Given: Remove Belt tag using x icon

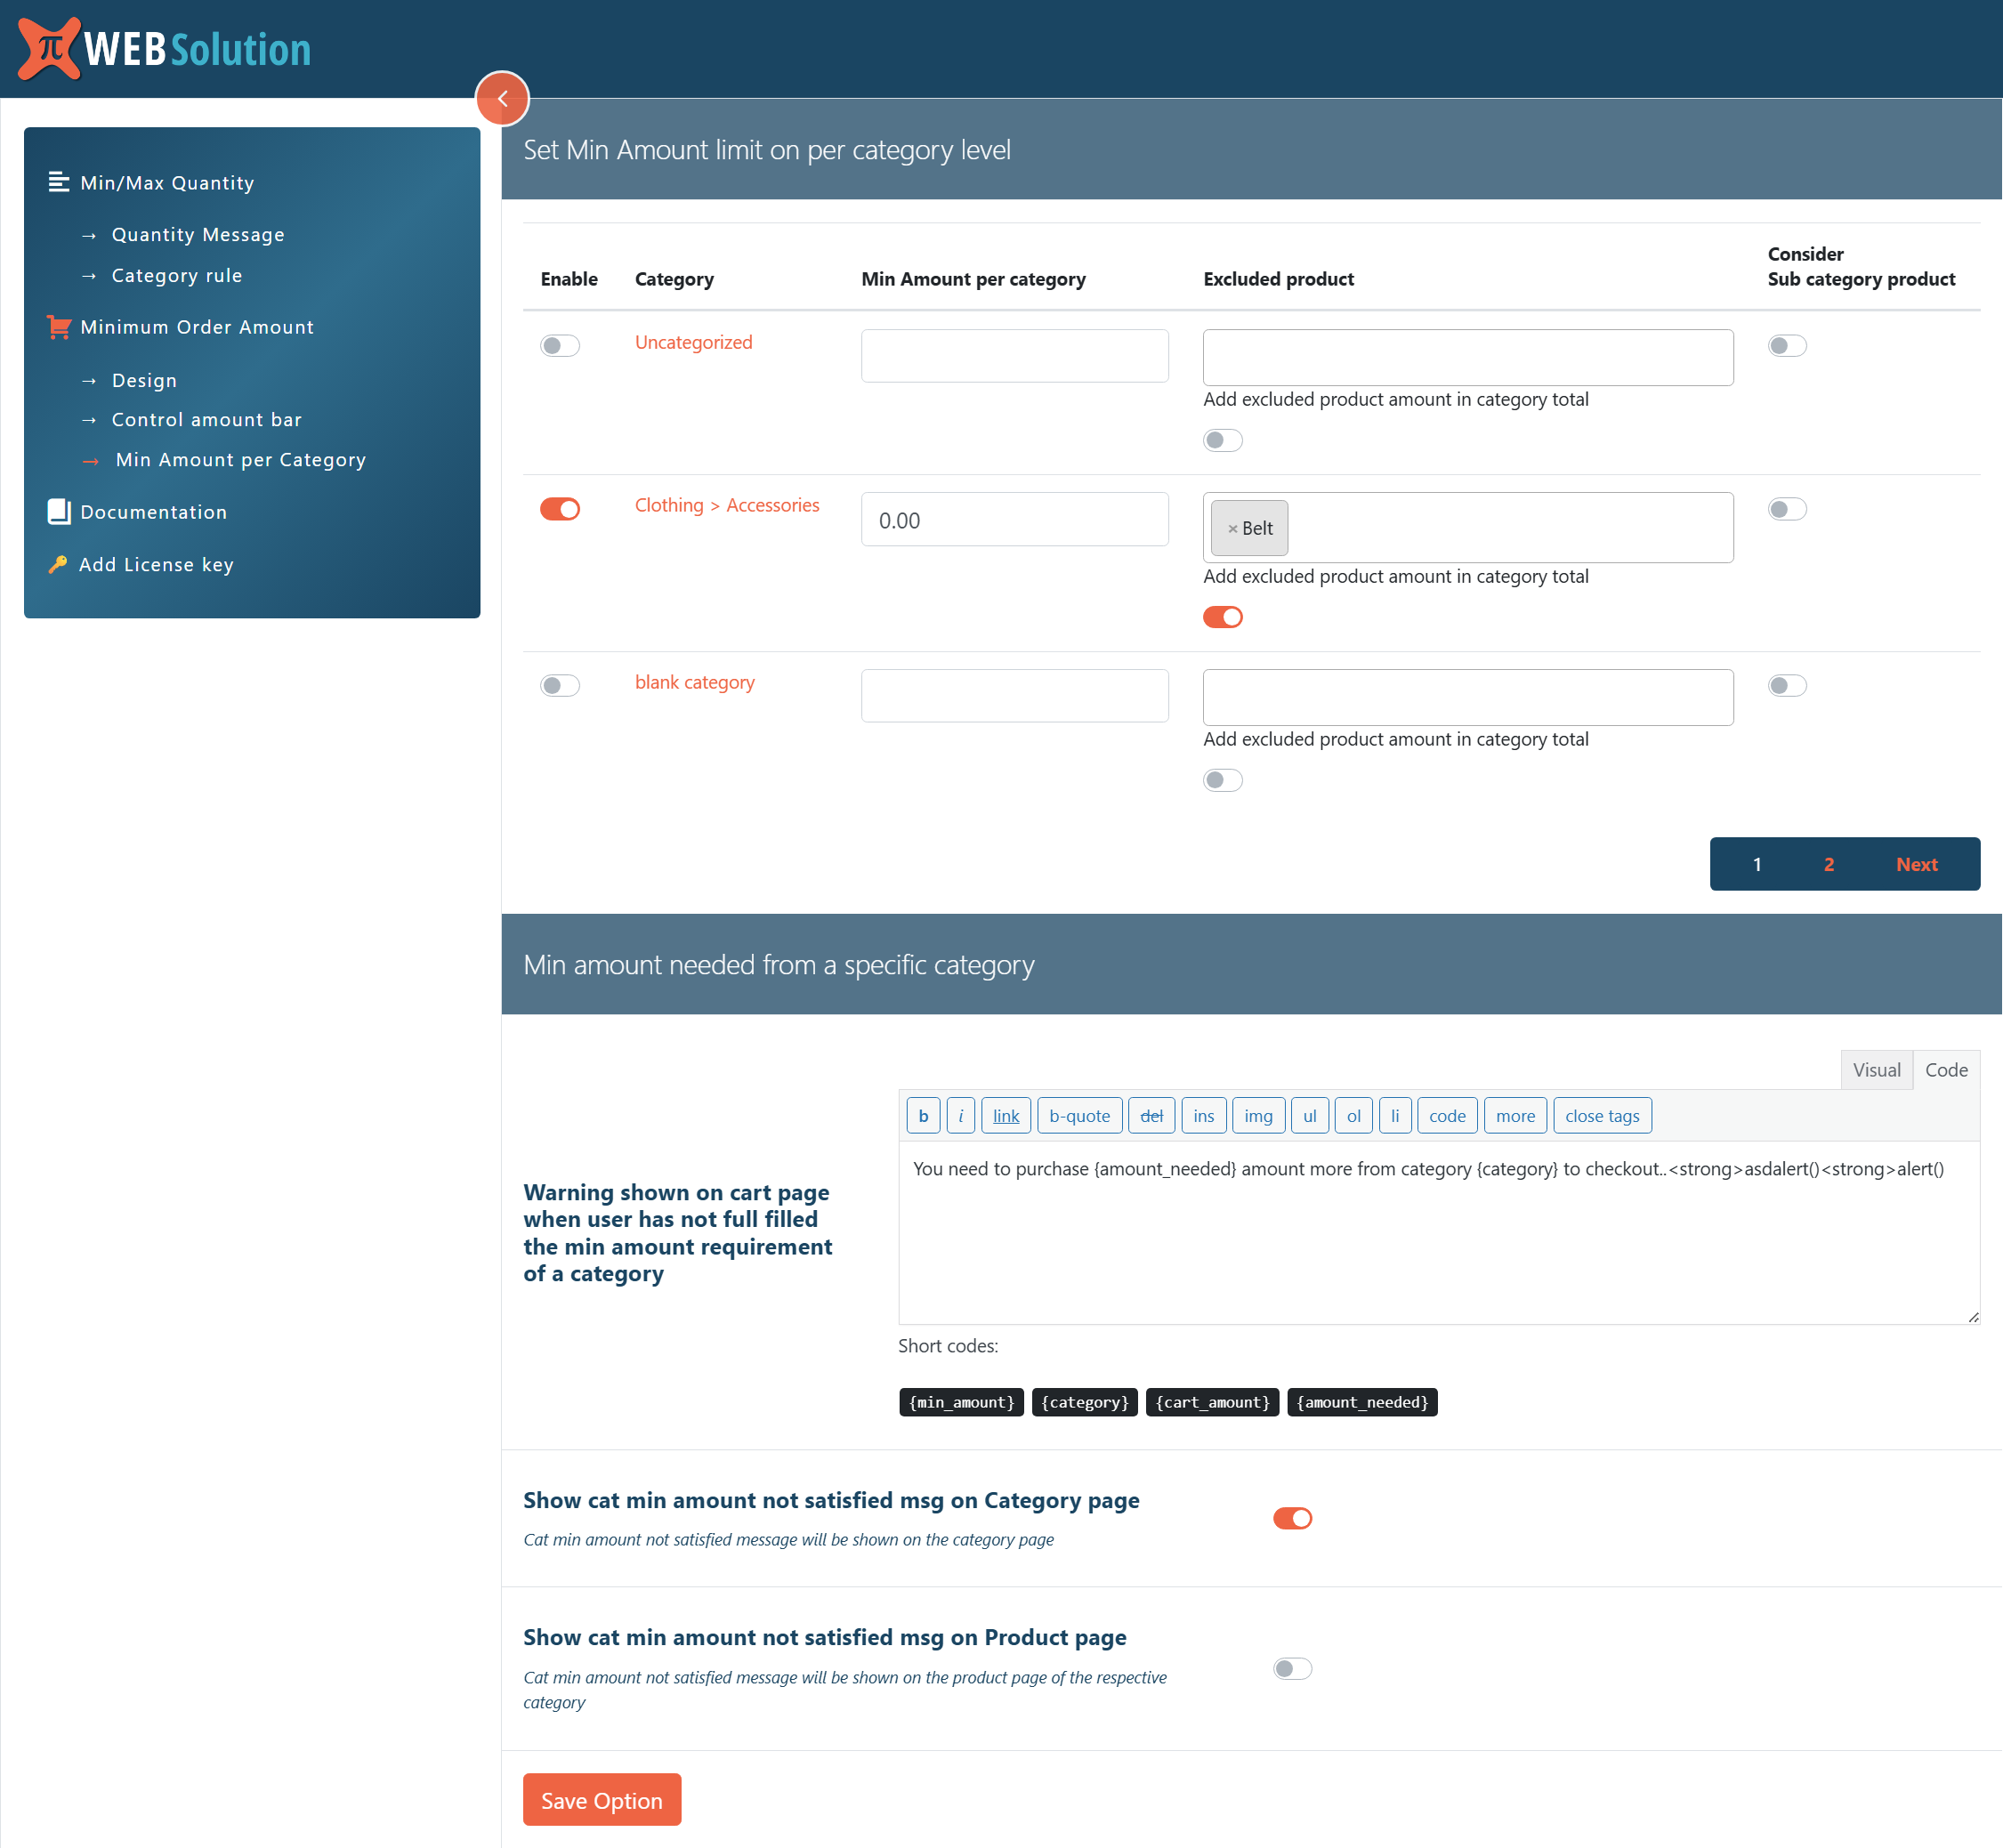Looking at the screenshot, I should 1232,528.
